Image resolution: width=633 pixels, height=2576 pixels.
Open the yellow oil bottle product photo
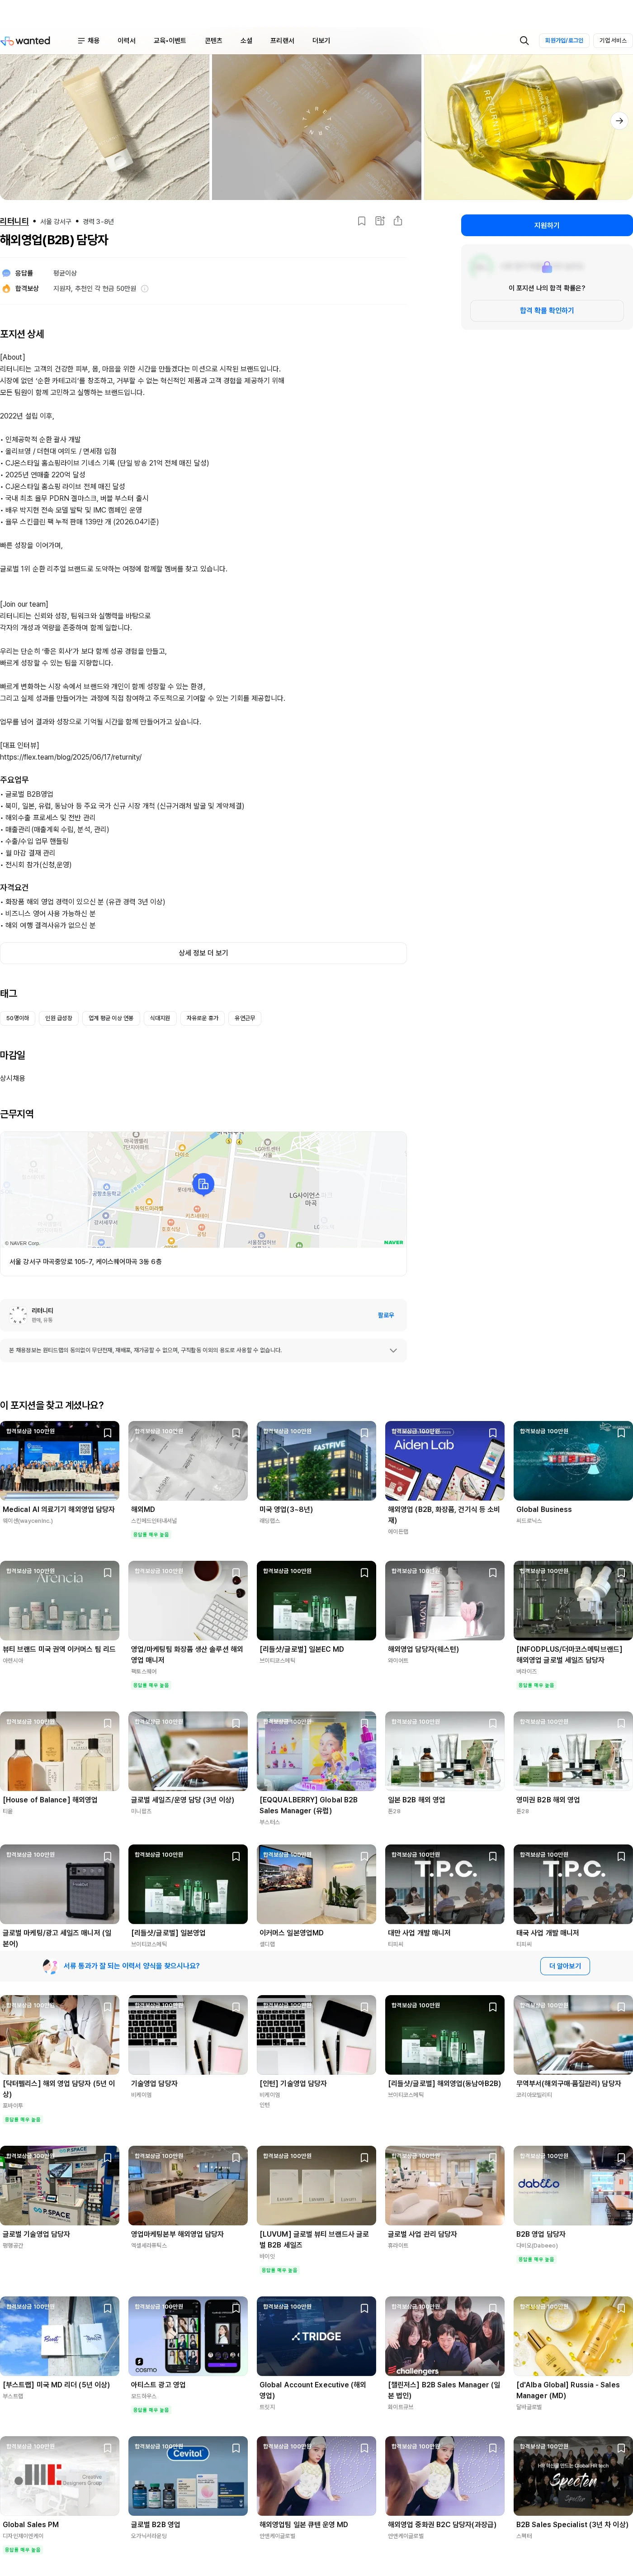coord(528,127)
